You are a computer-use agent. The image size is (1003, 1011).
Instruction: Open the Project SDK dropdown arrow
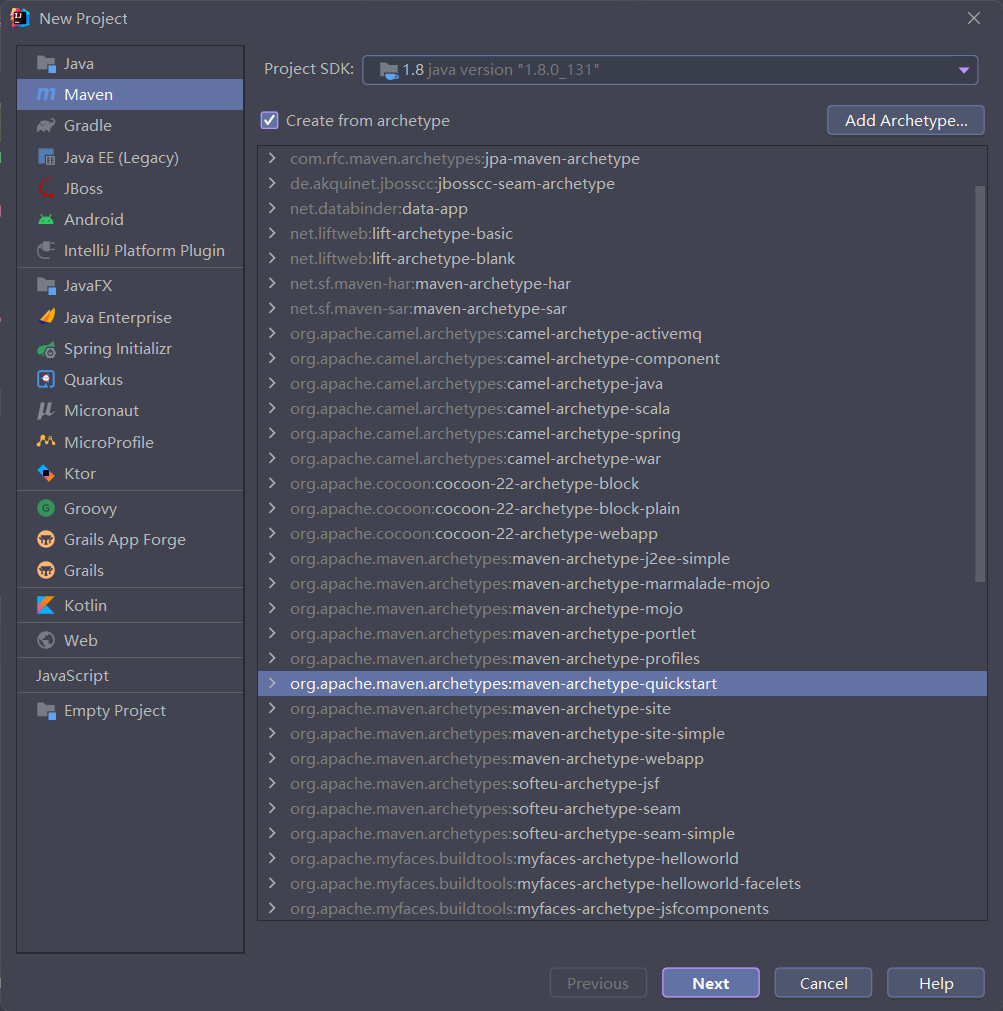(964, 70)
